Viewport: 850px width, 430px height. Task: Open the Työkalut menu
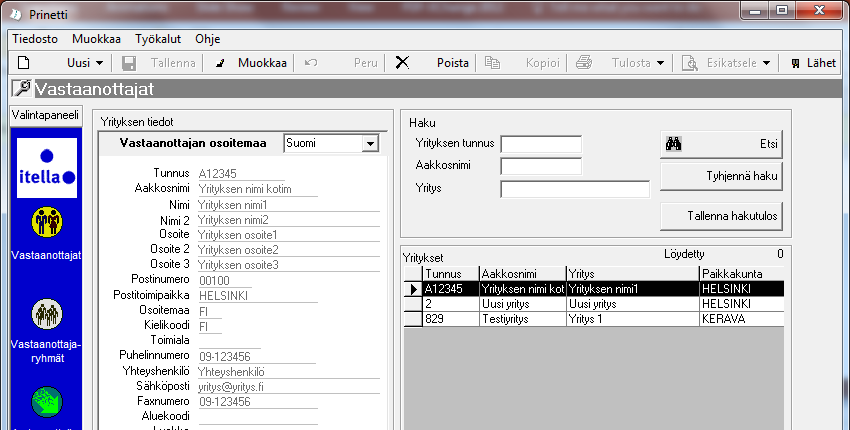[x=158, y=39]
